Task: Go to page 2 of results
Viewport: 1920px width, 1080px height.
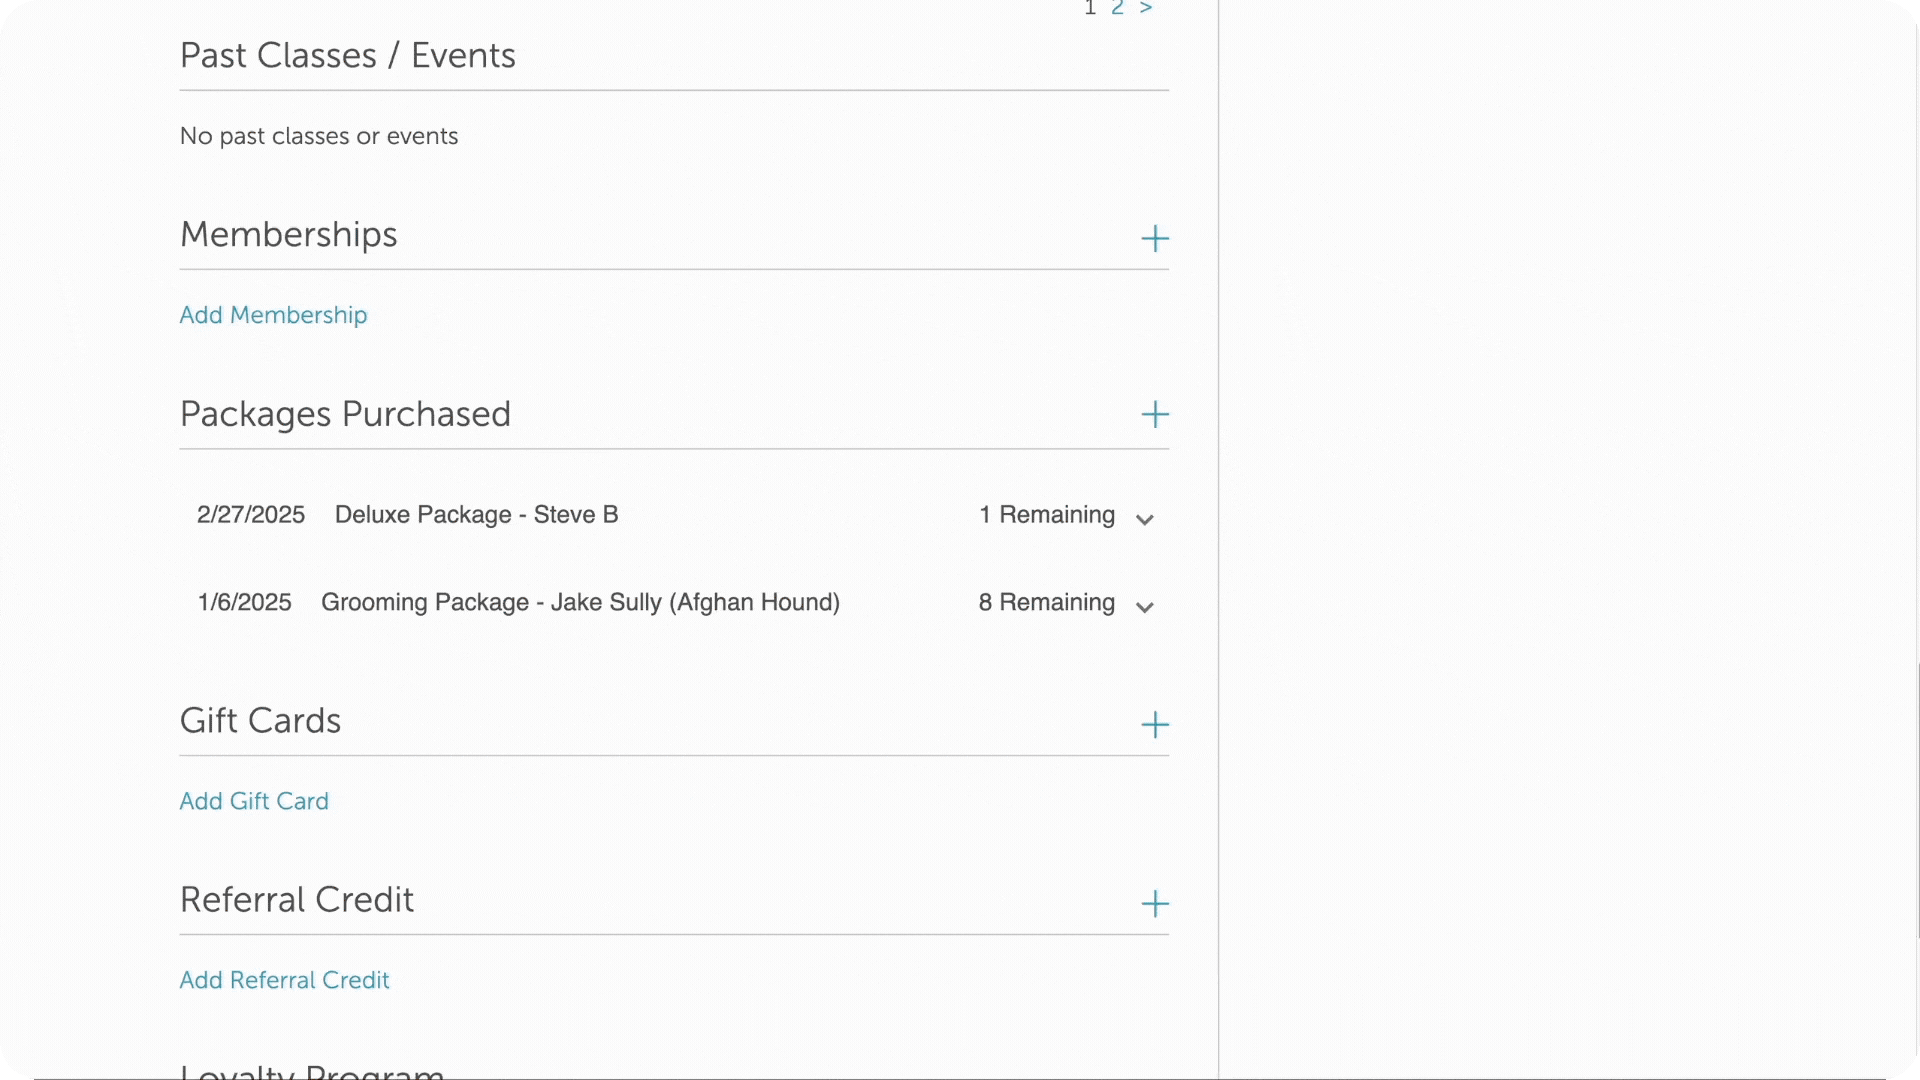Action: (1117, 8)
